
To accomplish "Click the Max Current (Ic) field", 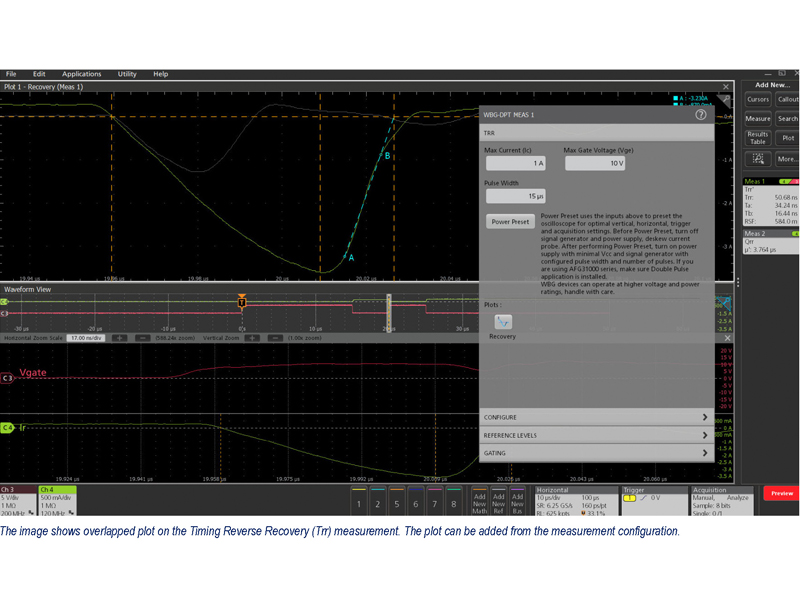I will click(516, 163).
